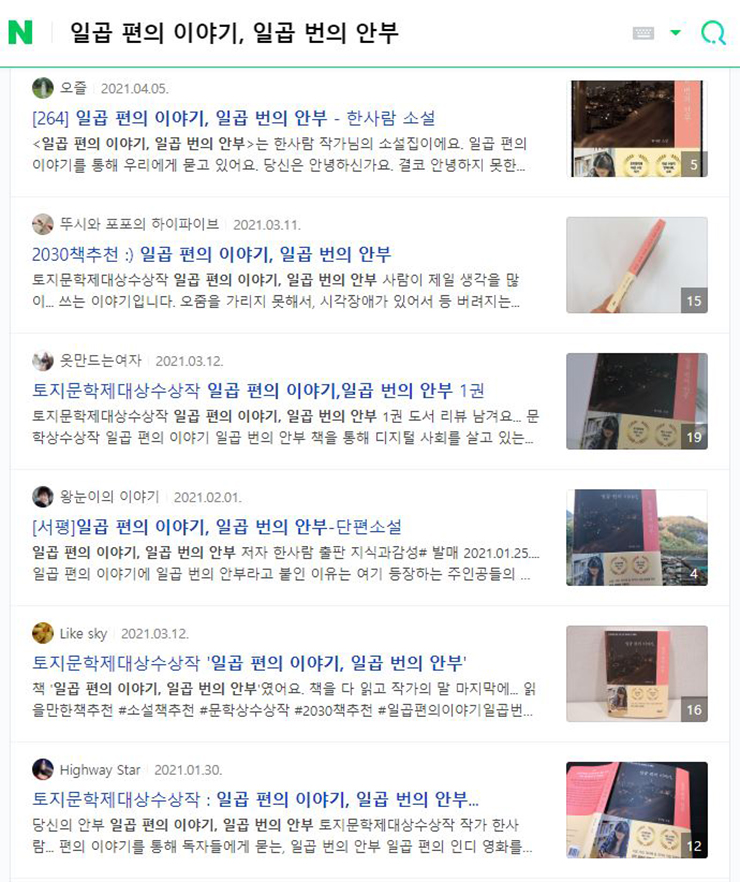740x882 pixels.
Task: Open the 1권 review post title
Action: (x=258, y=390)
